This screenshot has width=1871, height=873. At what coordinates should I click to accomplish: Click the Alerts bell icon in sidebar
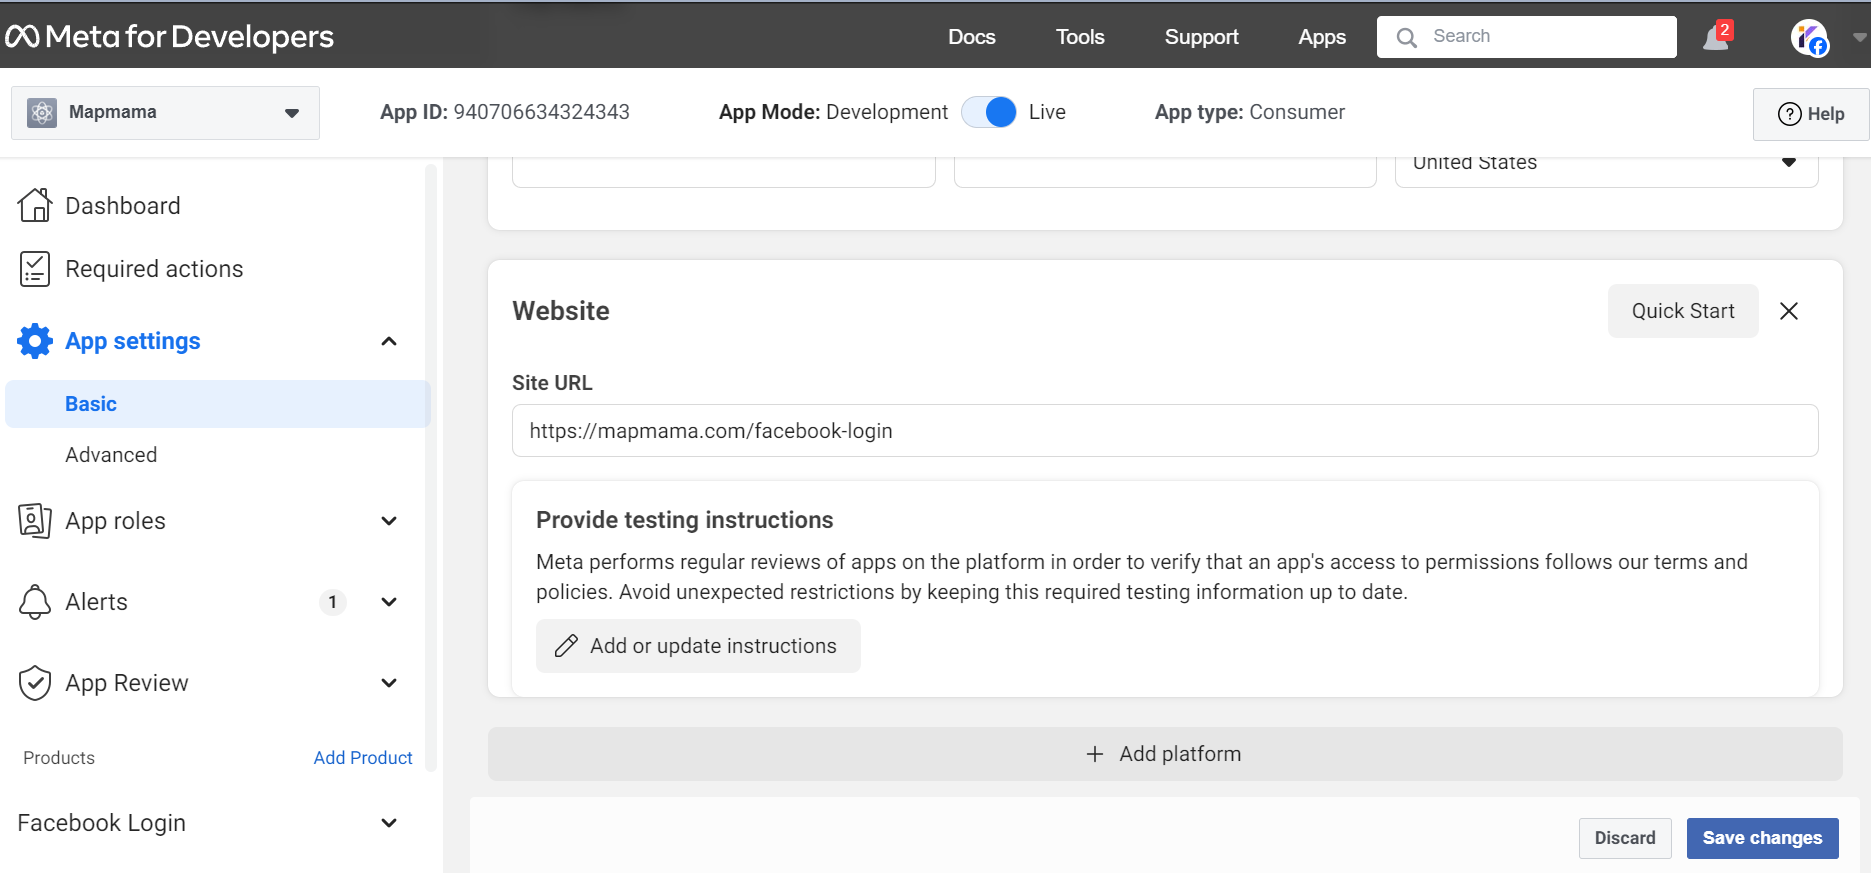point(35,602)
